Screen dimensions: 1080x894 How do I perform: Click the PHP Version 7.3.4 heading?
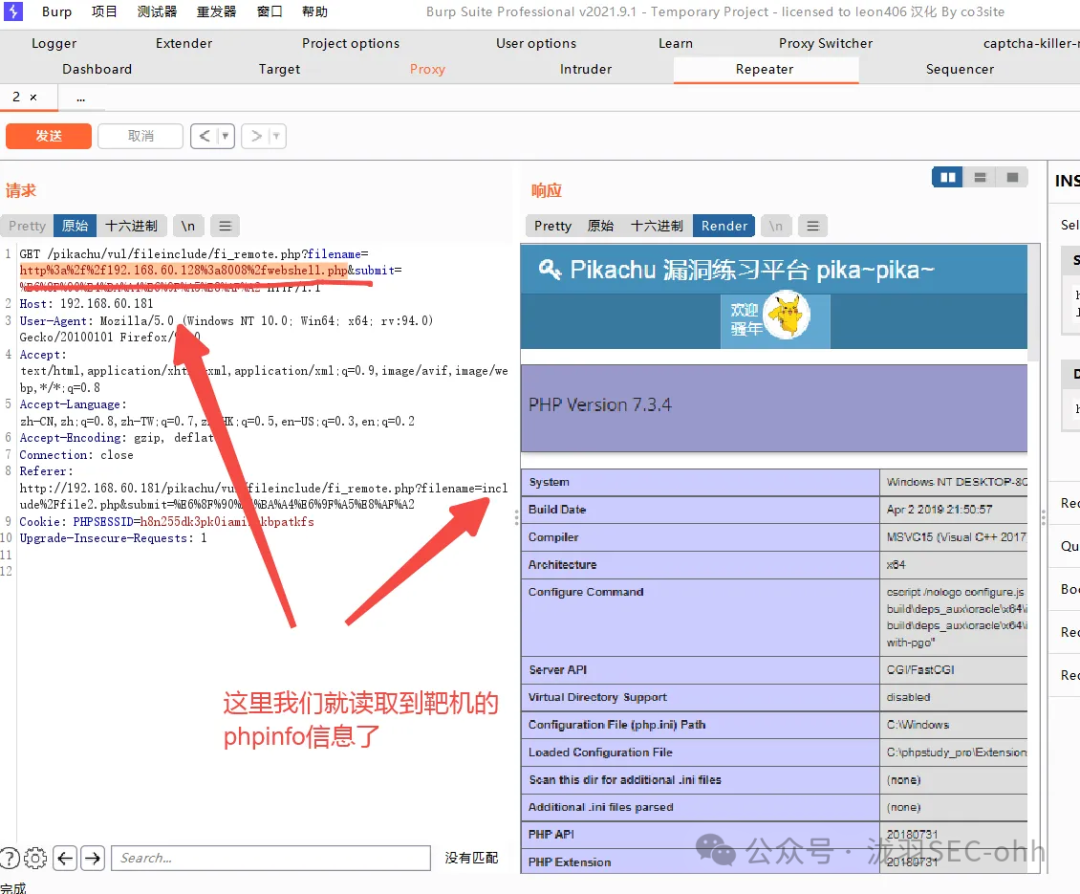(599, 405)
